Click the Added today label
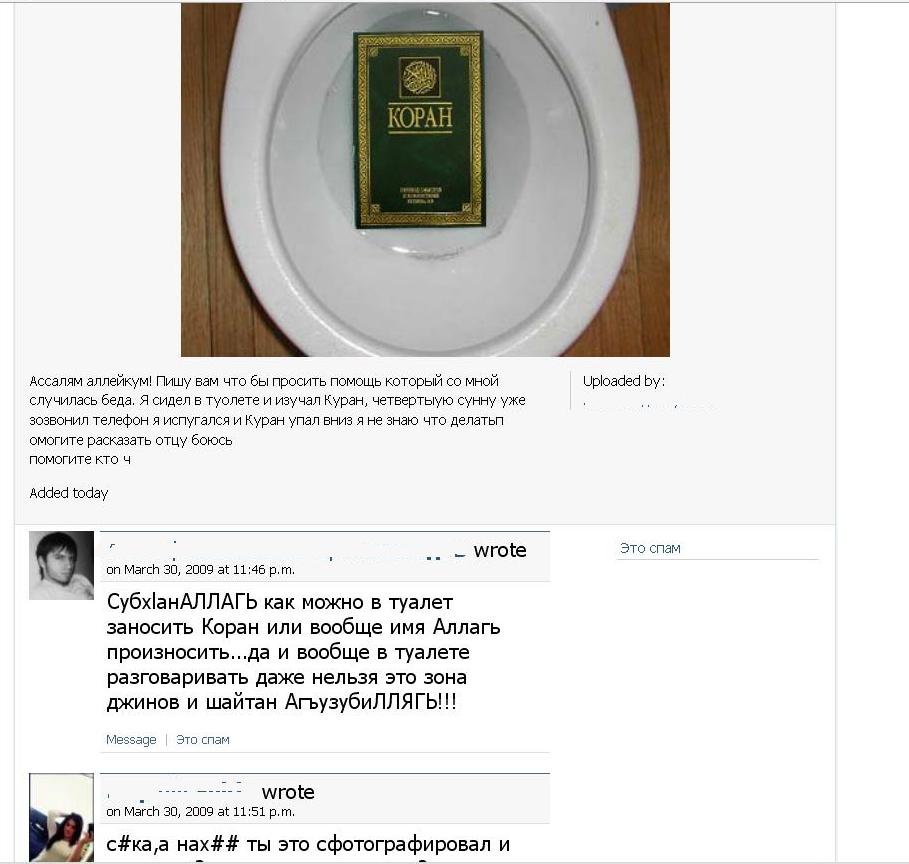909x864 pixels. pos(68,493)
